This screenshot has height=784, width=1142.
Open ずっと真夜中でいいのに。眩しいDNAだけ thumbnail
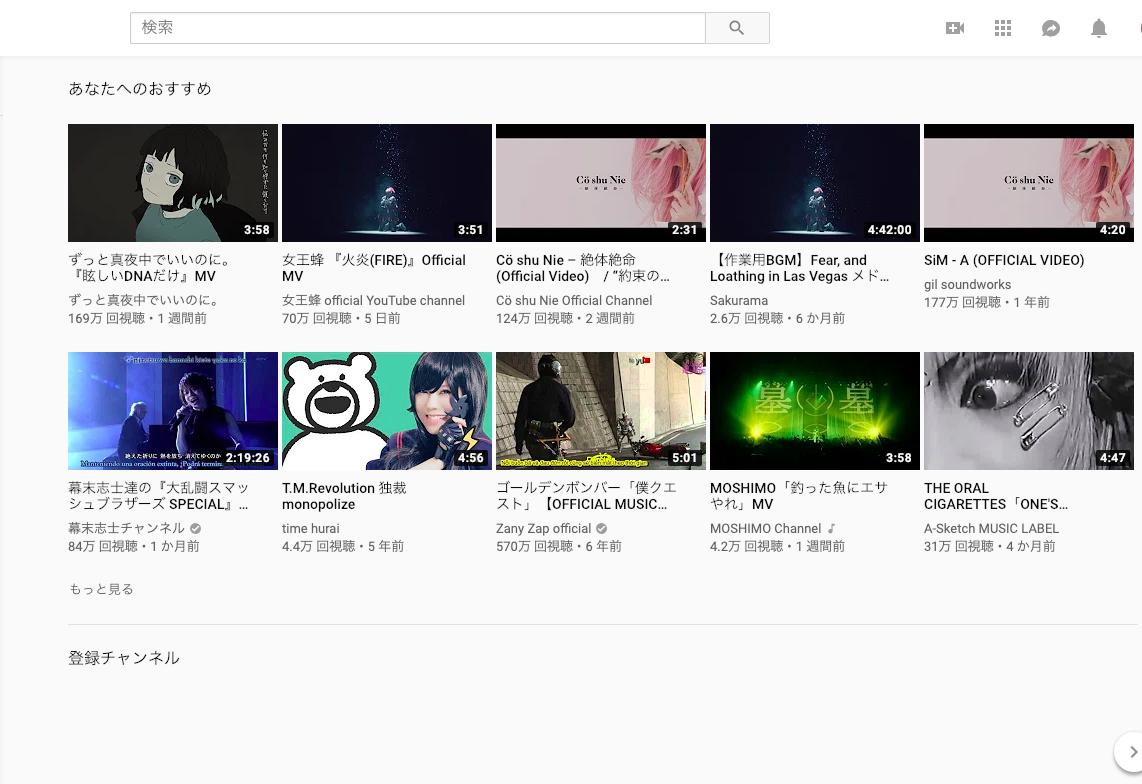(x=173, y=183)
